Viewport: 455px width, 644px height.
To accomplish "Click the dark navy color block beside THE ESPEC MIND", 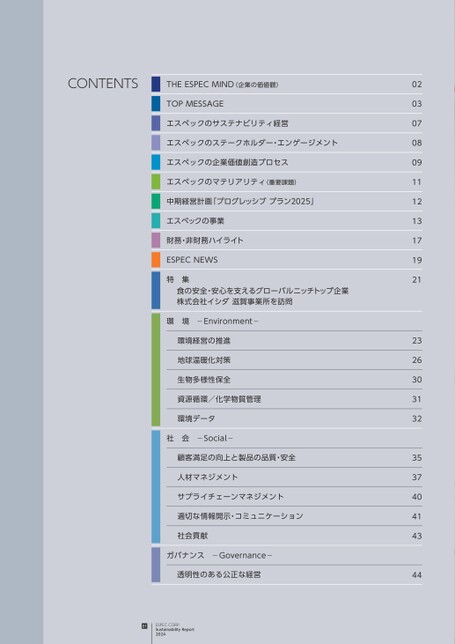I will point(156,84).
